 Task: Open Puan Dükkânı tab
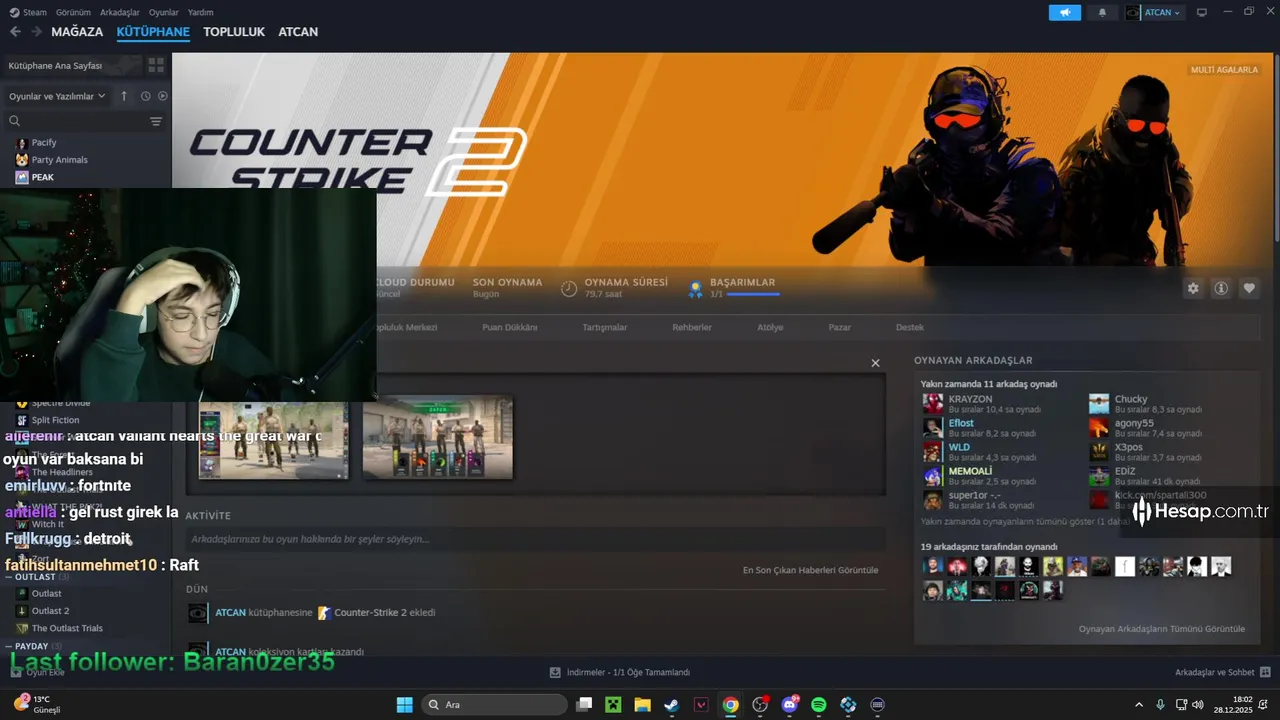tap(510, 328)
